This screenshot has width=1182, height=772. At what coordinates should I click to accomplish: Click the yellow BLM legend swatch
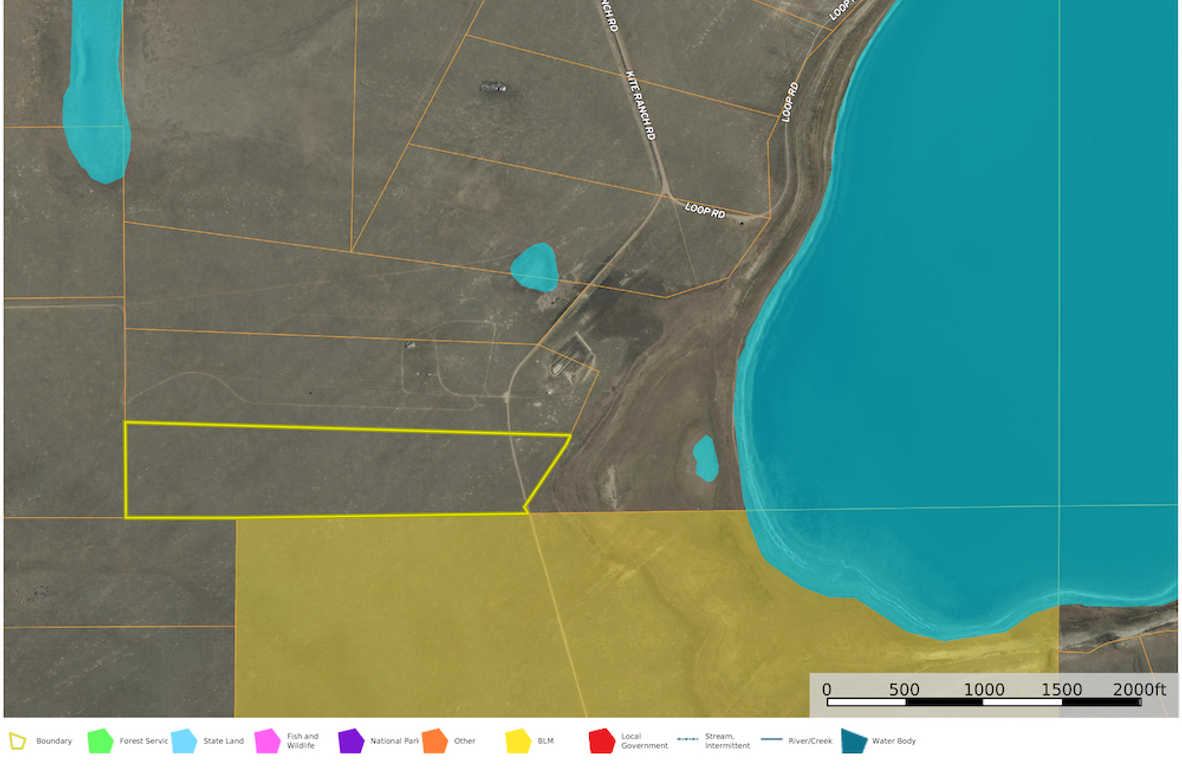[518, 741]
